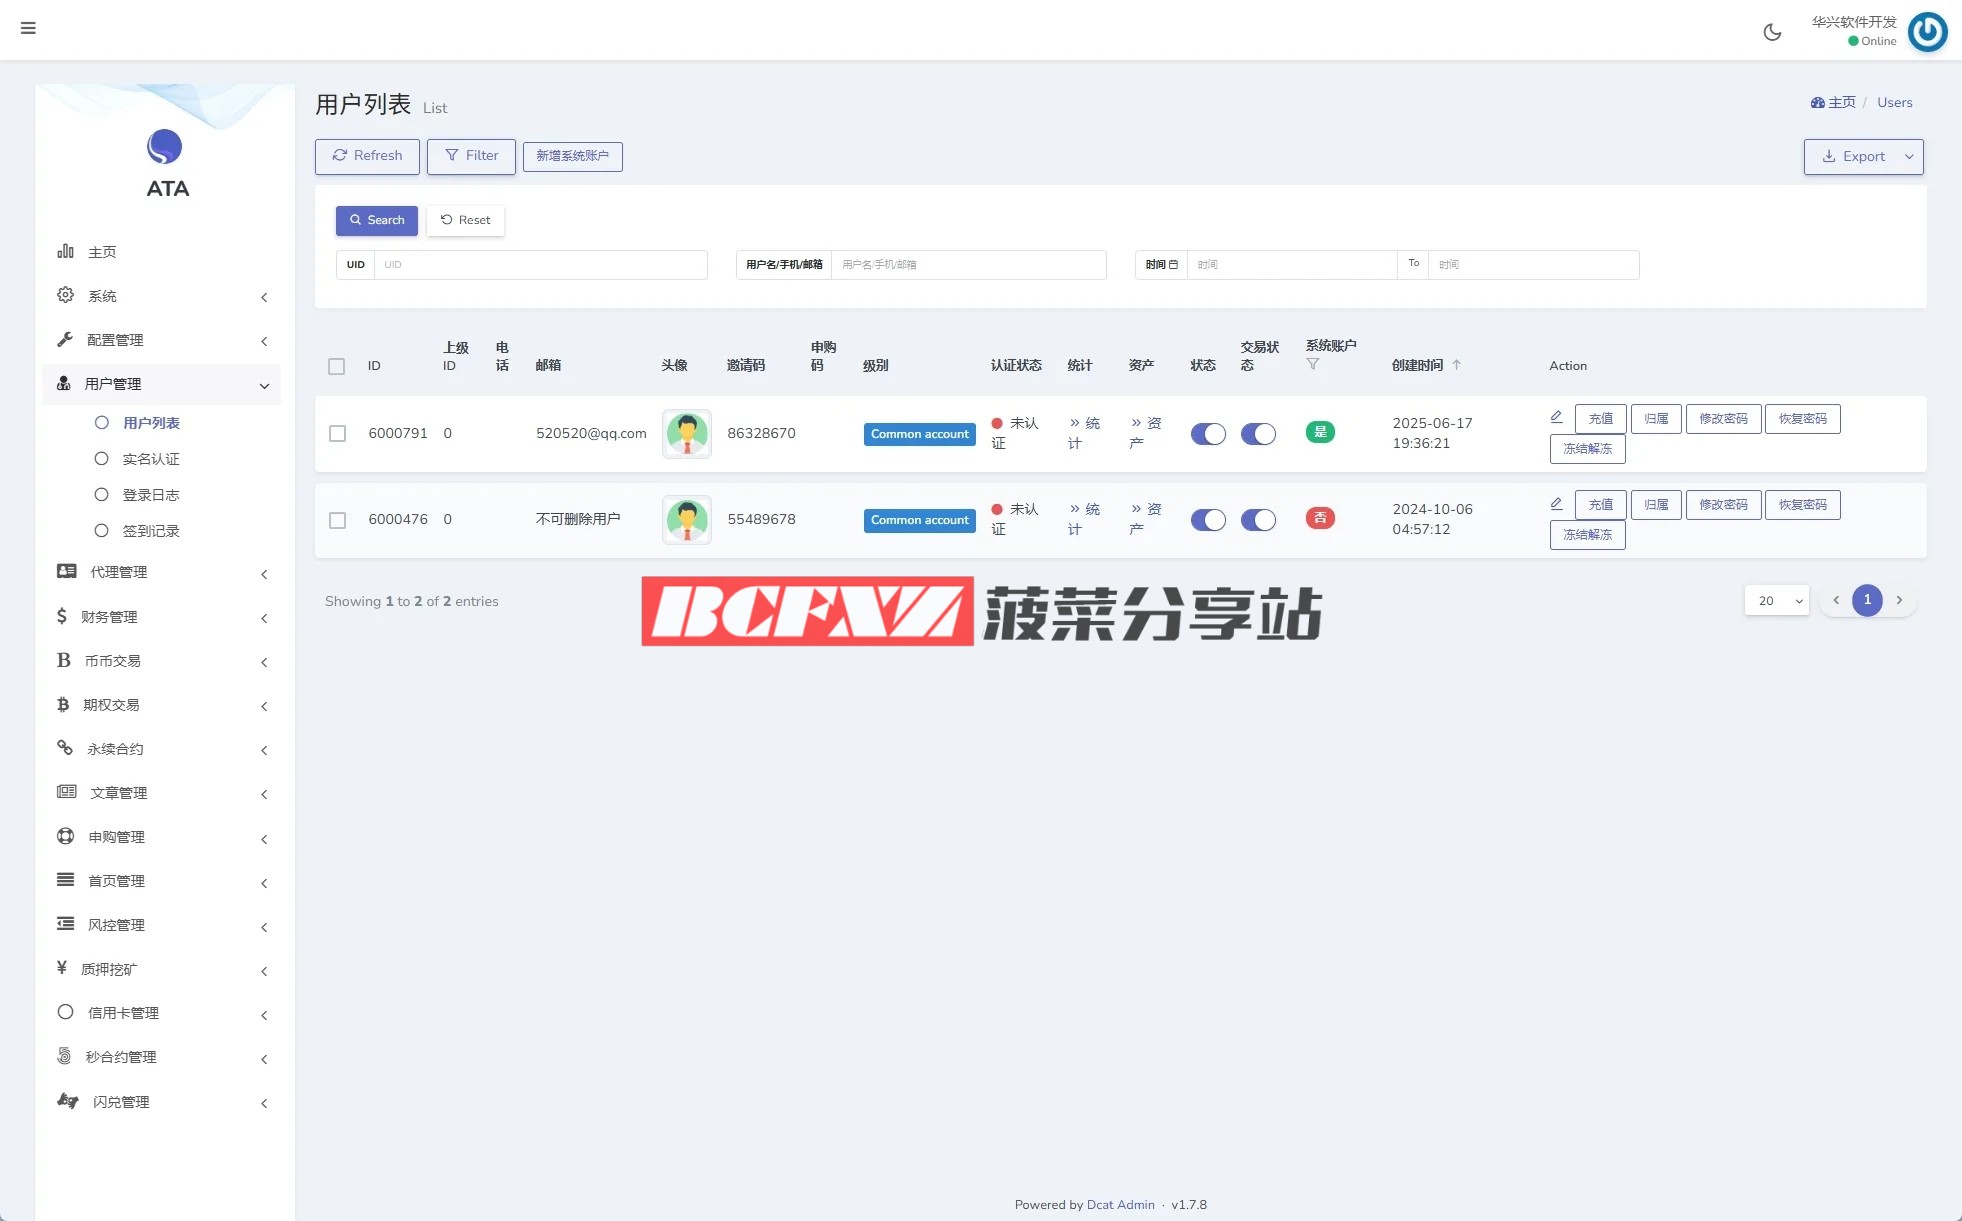Viewport: 1962px width, 1221px height.
Task: Click the user avatar power icon
Action: tap(1927, 31)
